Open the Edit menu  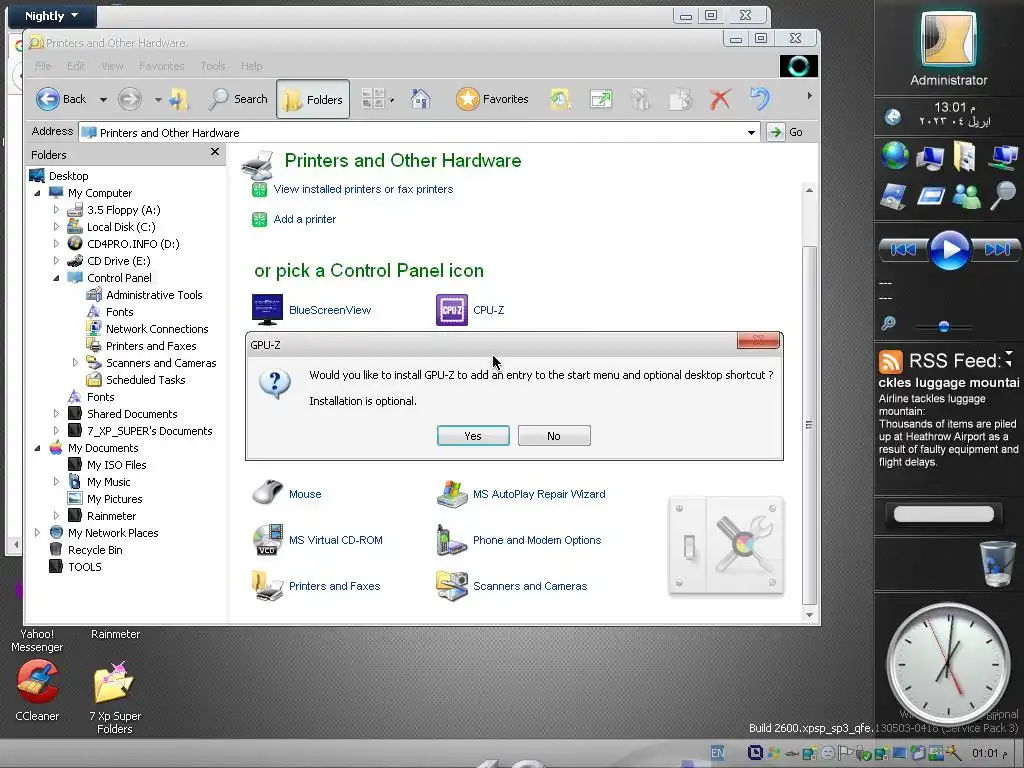click(76, 66)
